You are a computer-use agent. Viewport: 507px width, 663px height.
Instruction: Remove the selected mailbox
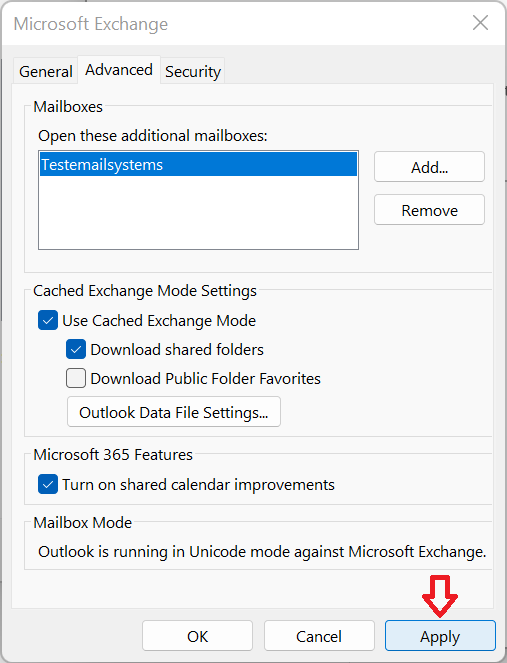[x=429, y=210]
